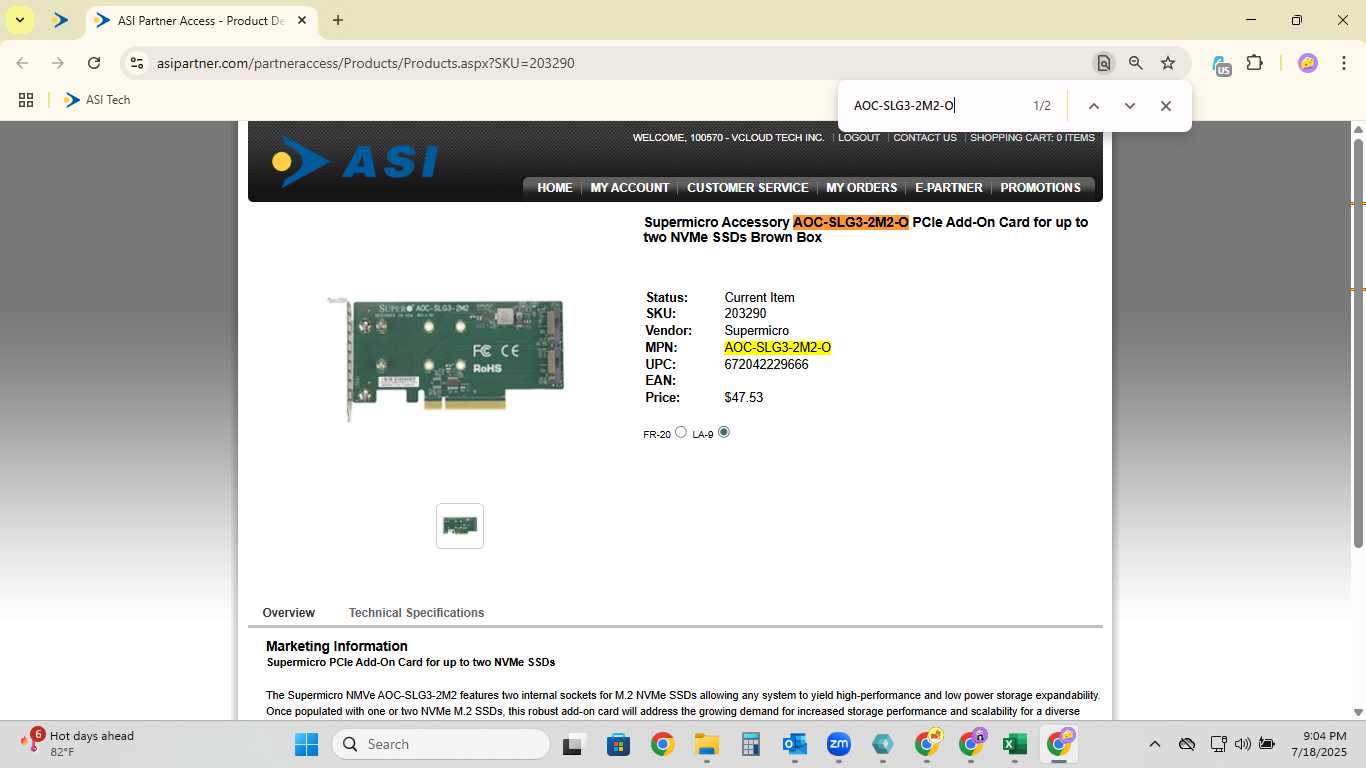The image size is (1366, 768).
Task: Click the Marketing Information heading
Action: (x=337, y=646)
